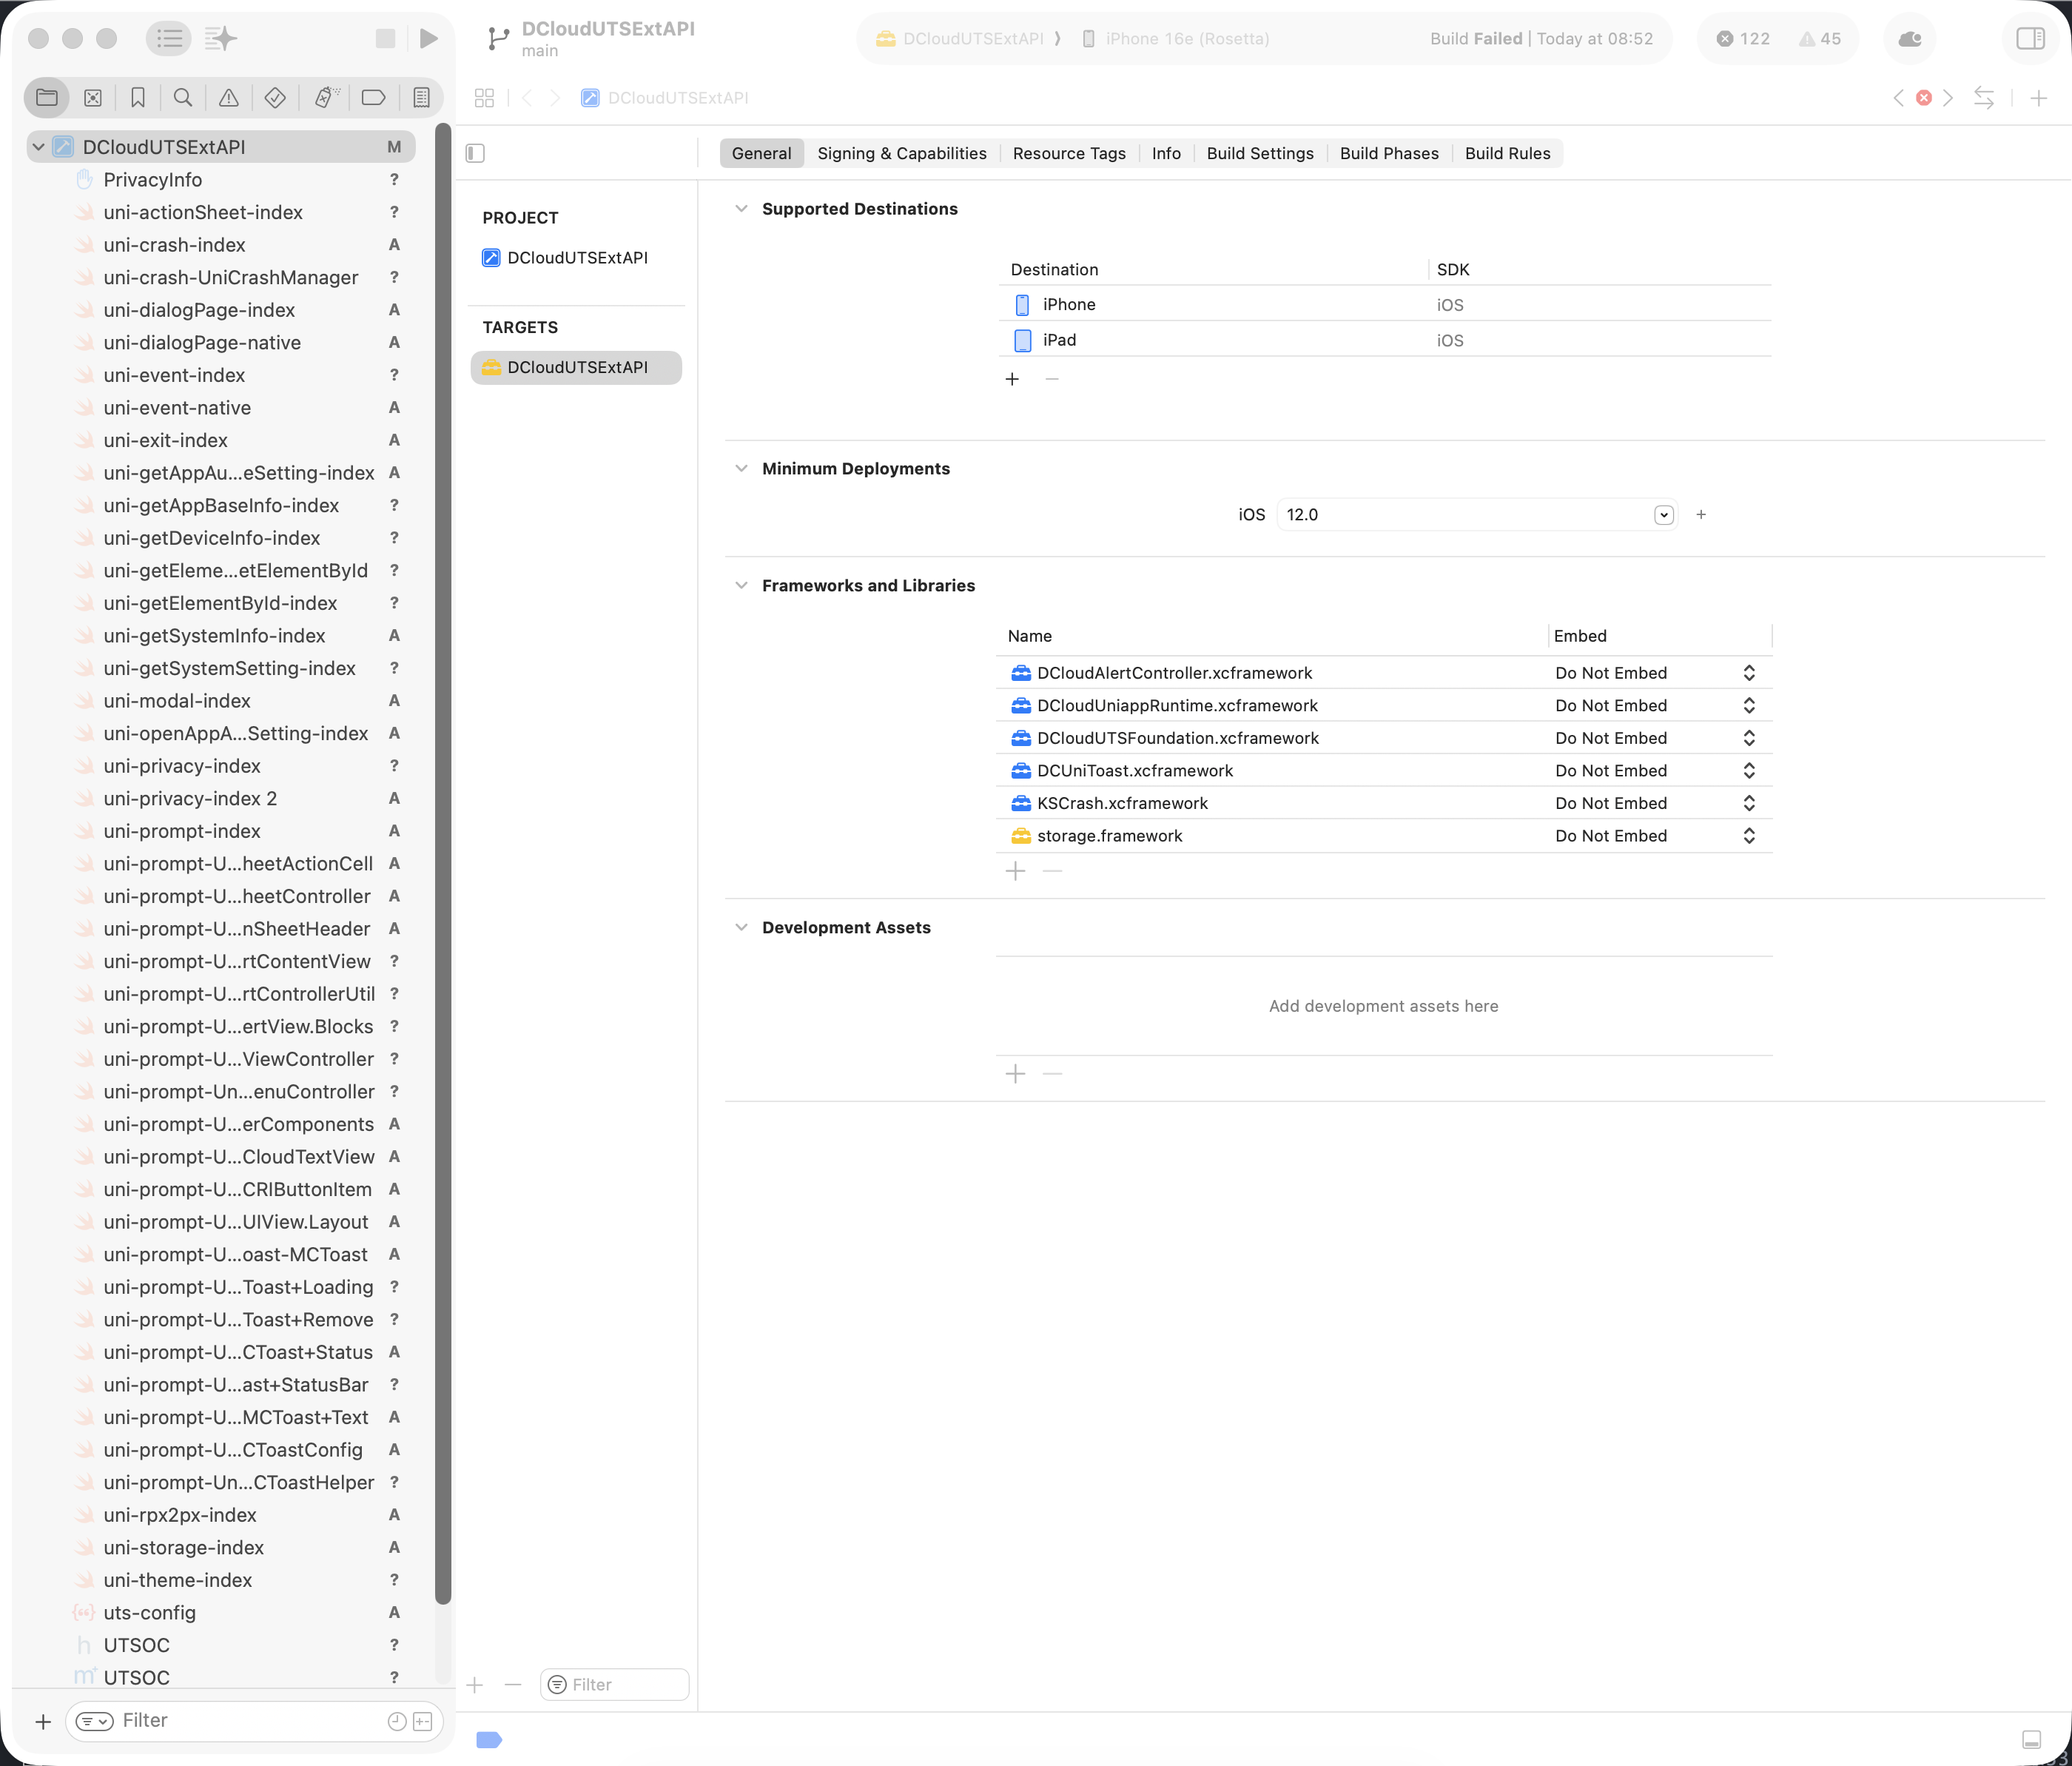This screenshot has width=2072, height=1766.
Task: Toggle the navigator list view icon
Action: click(x=169, y=38)
